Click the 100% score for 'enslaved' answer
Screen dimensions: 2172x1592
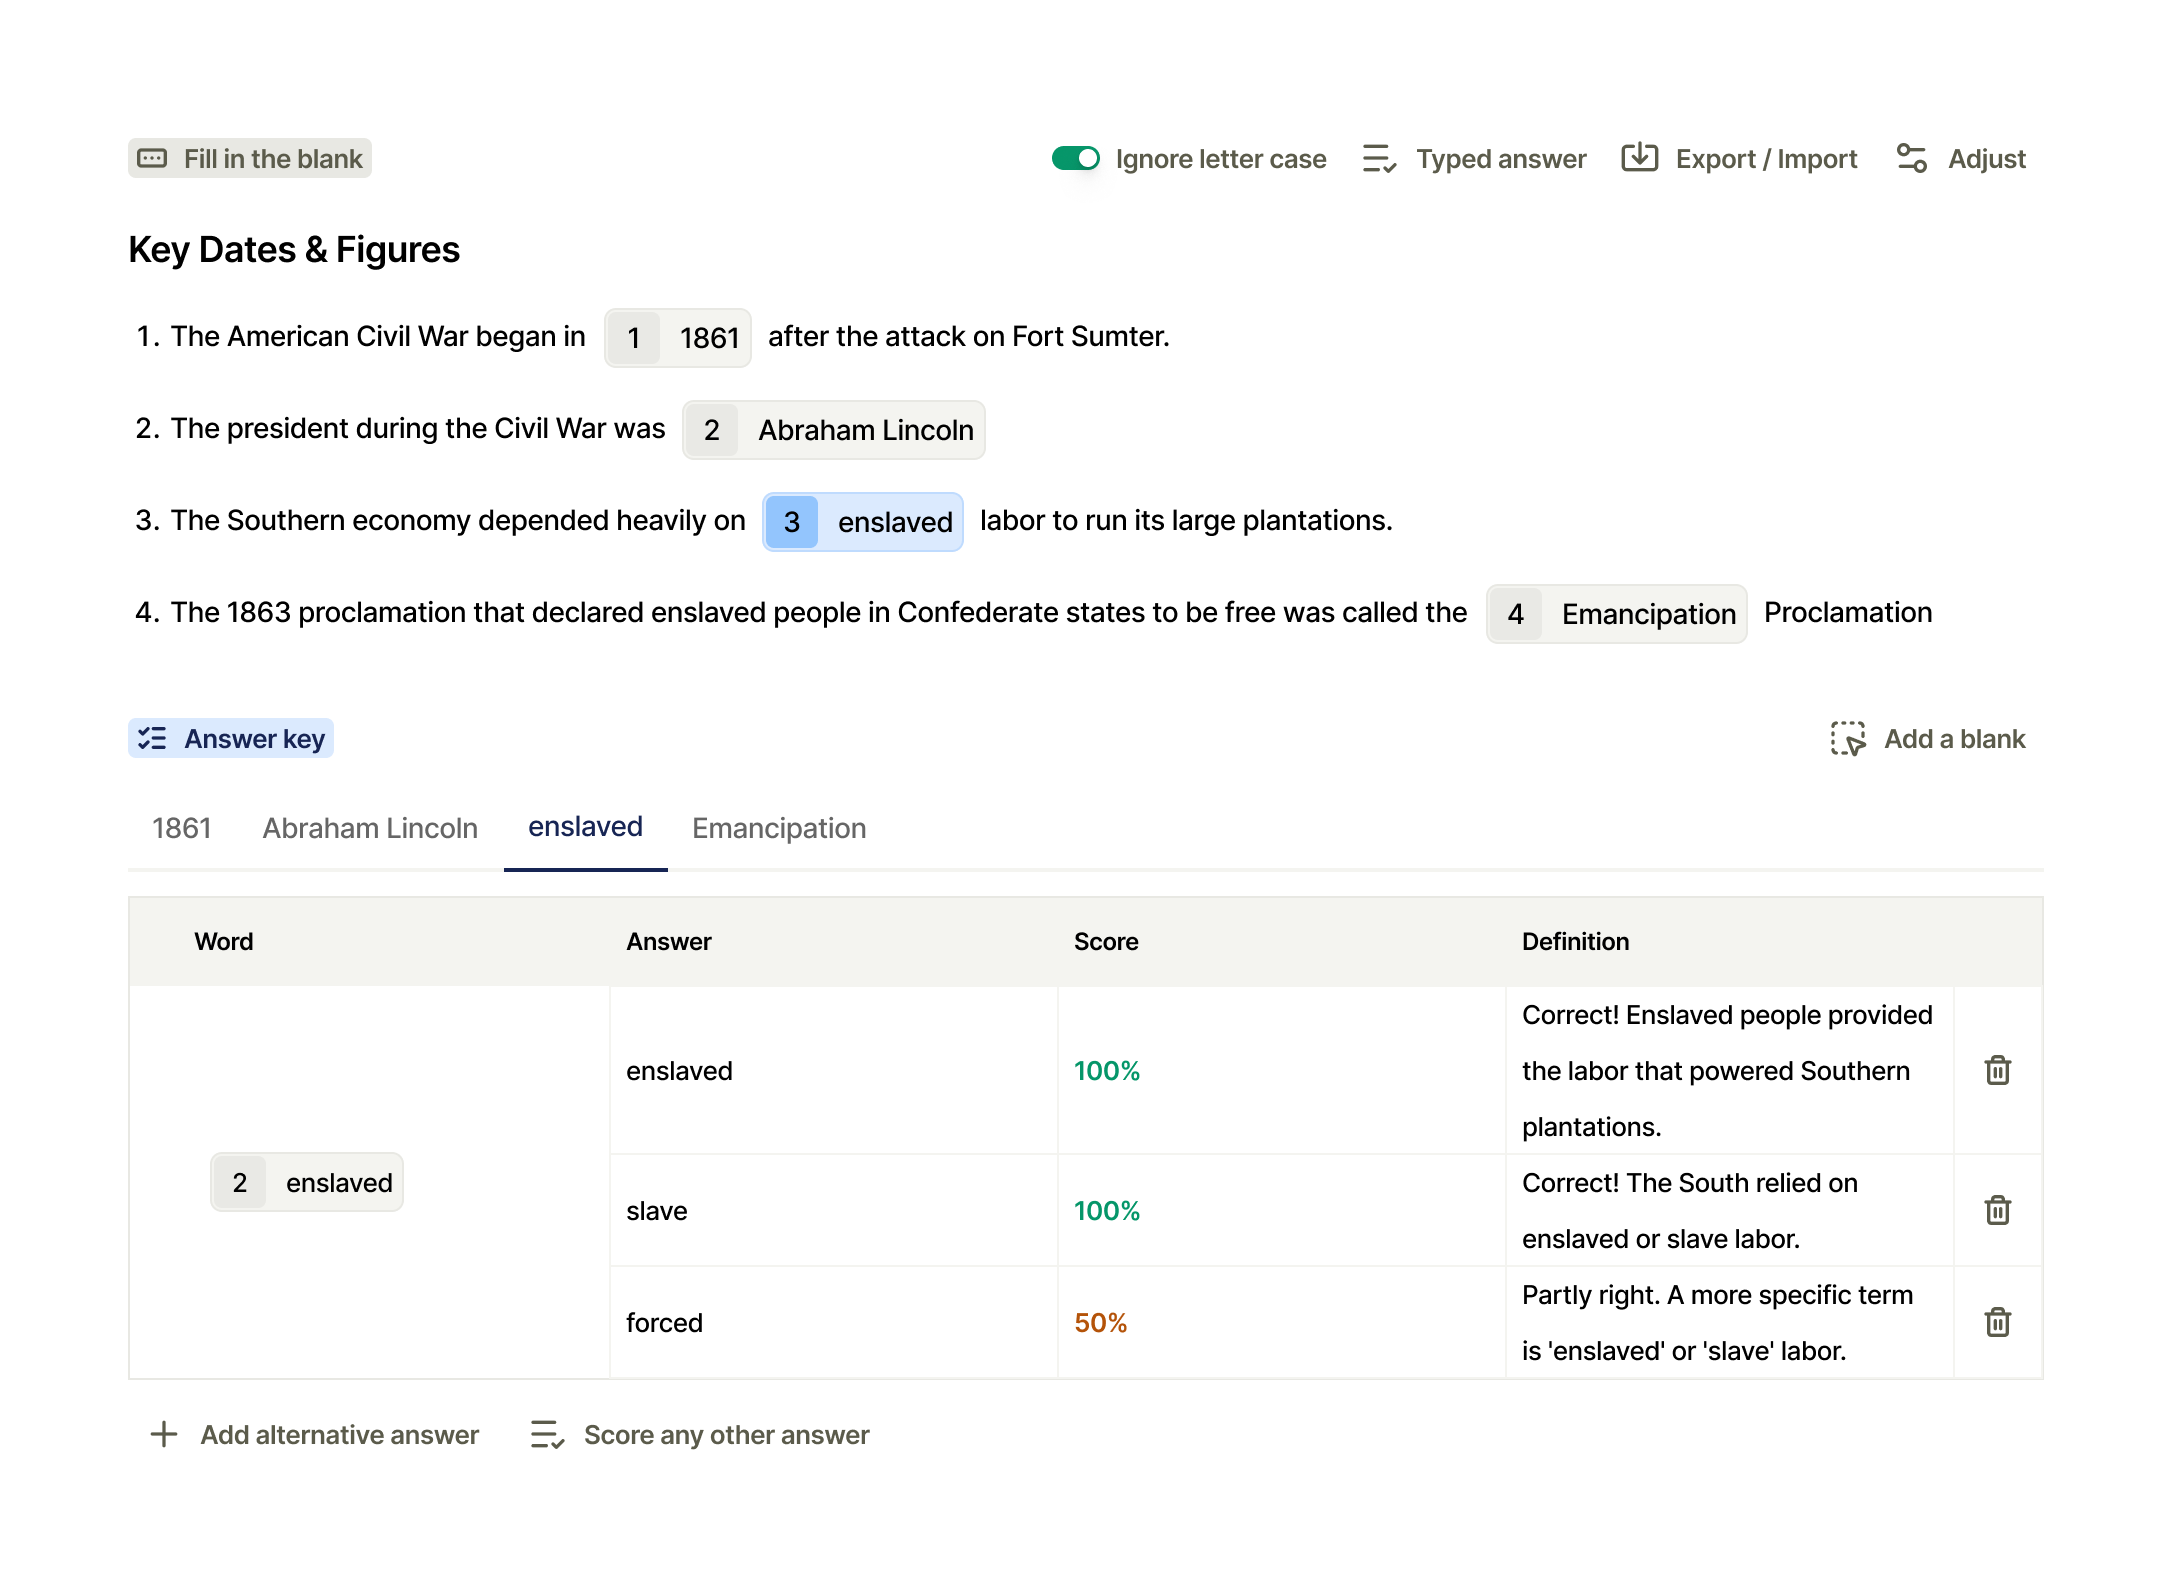[x=1107, y=1070]
